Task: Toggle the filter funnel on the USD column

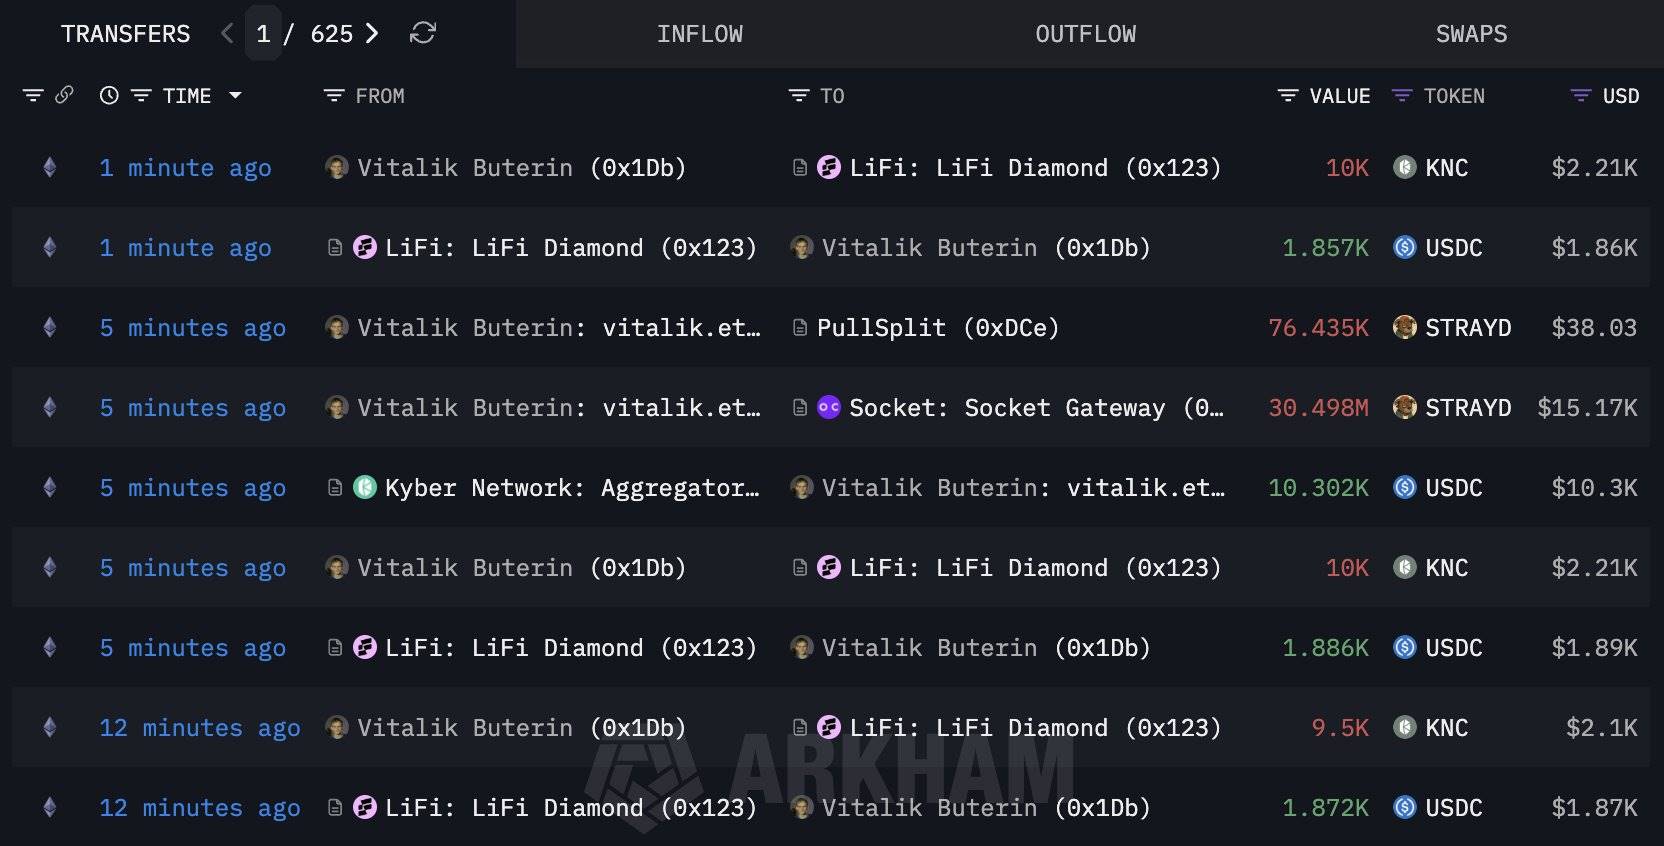Action: [x=1578, y=95]
